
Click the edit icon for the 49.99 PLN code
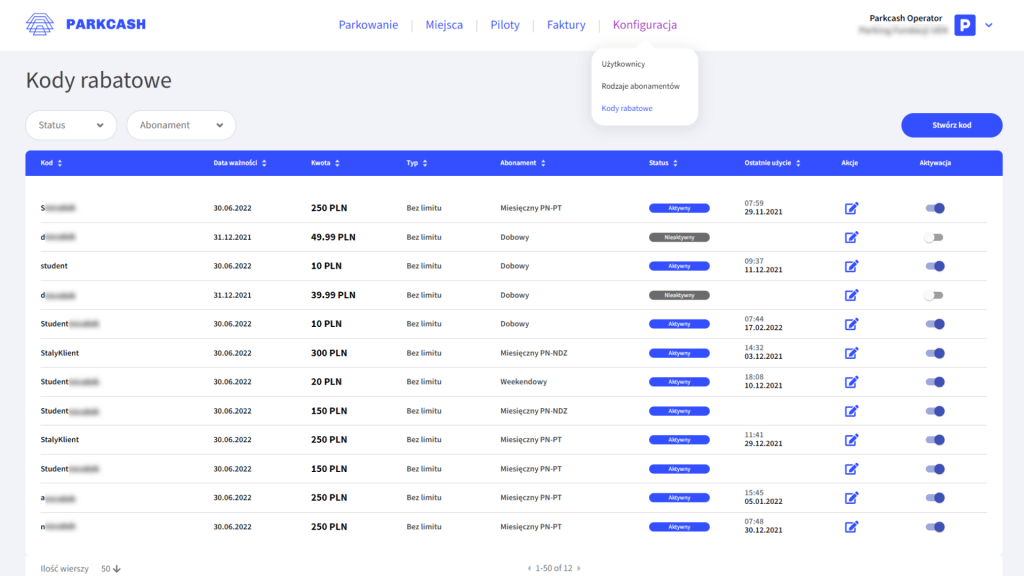pos(851,237)
